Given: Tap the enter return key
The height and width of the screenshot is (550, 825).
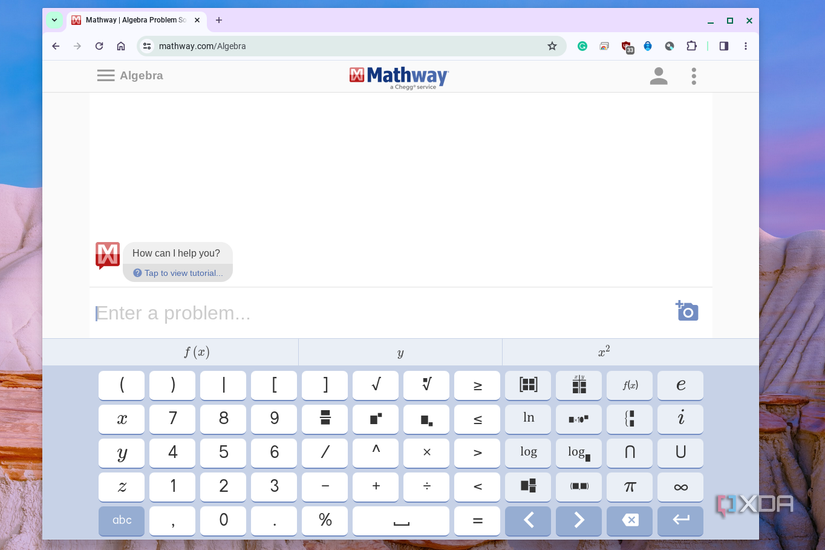Looking at the screenshot, I should click(680, 520).
